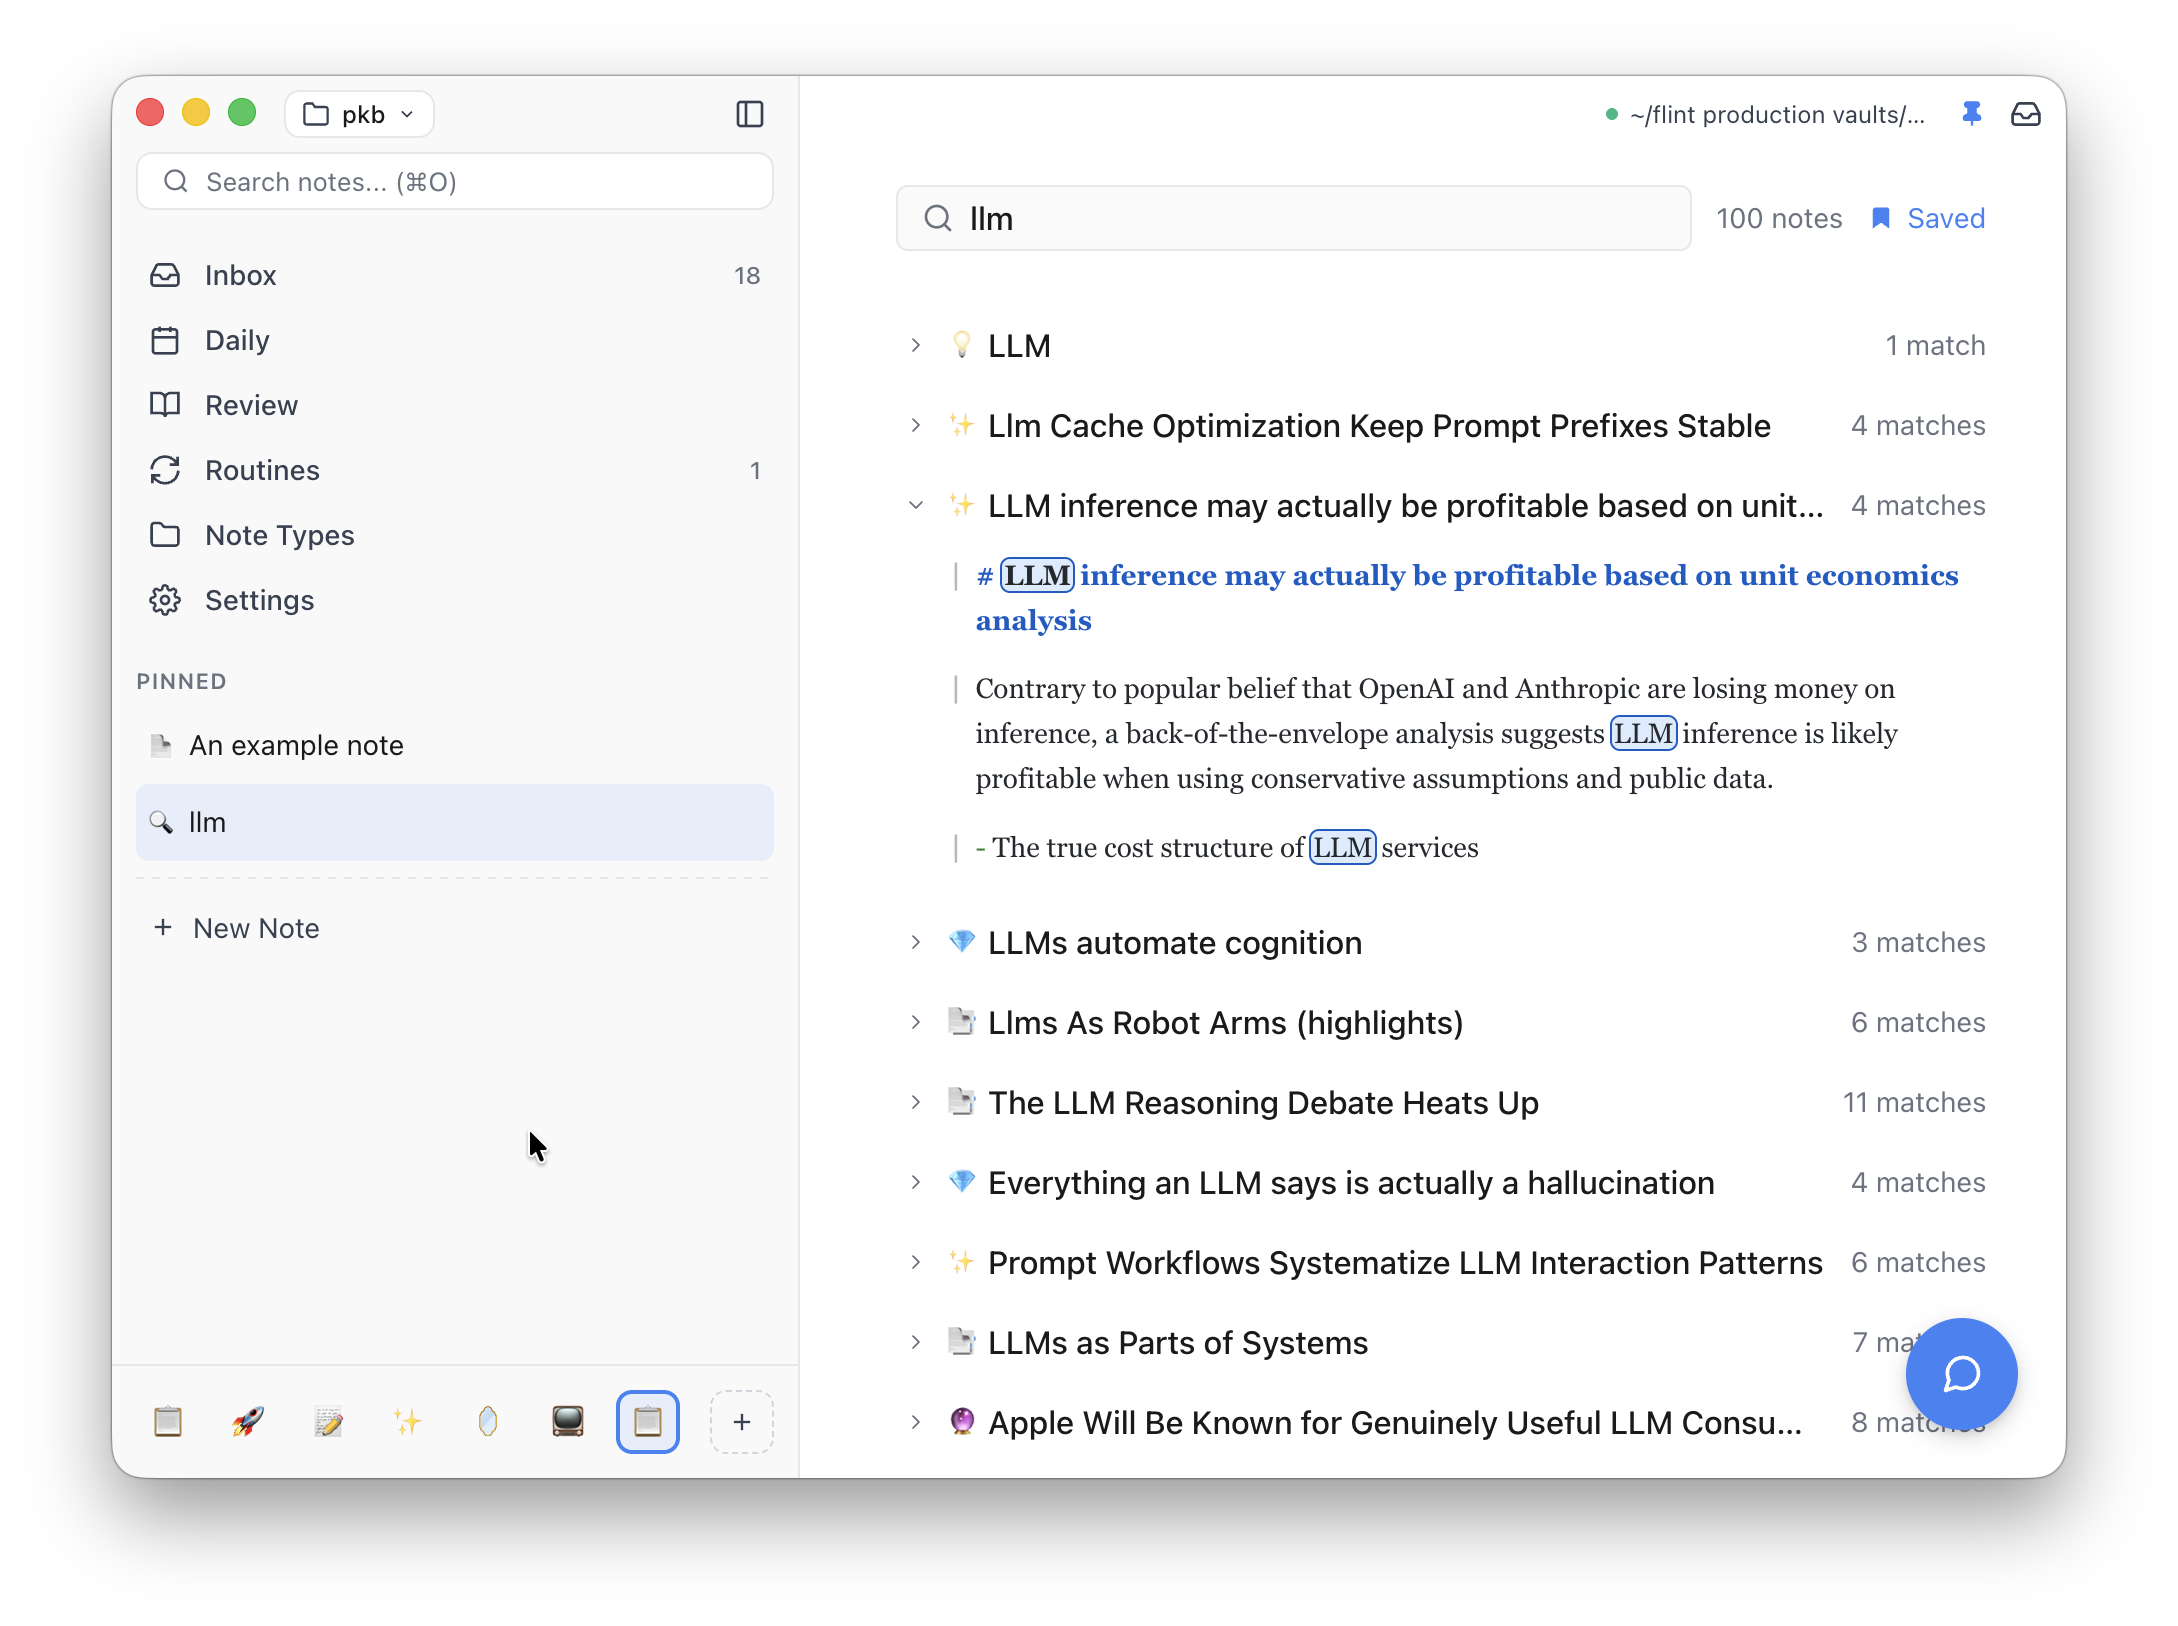Open the rocket workspace in the bottom toolbar

248,1421
